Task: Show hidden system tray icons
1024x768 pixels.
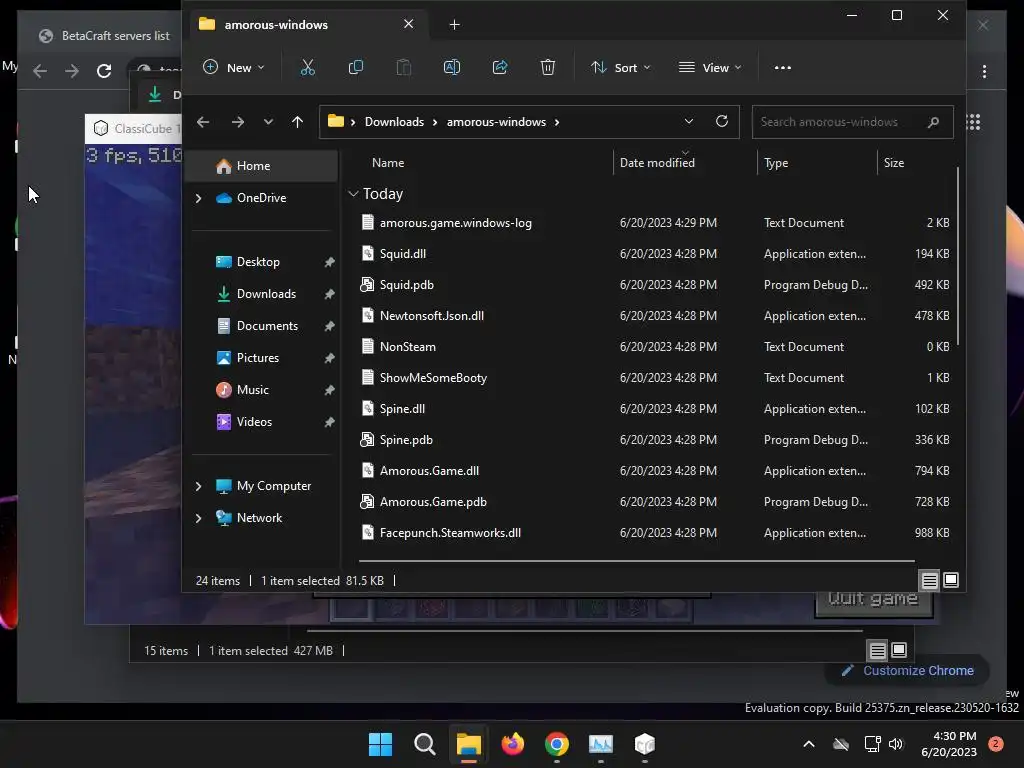Action: 808,744
